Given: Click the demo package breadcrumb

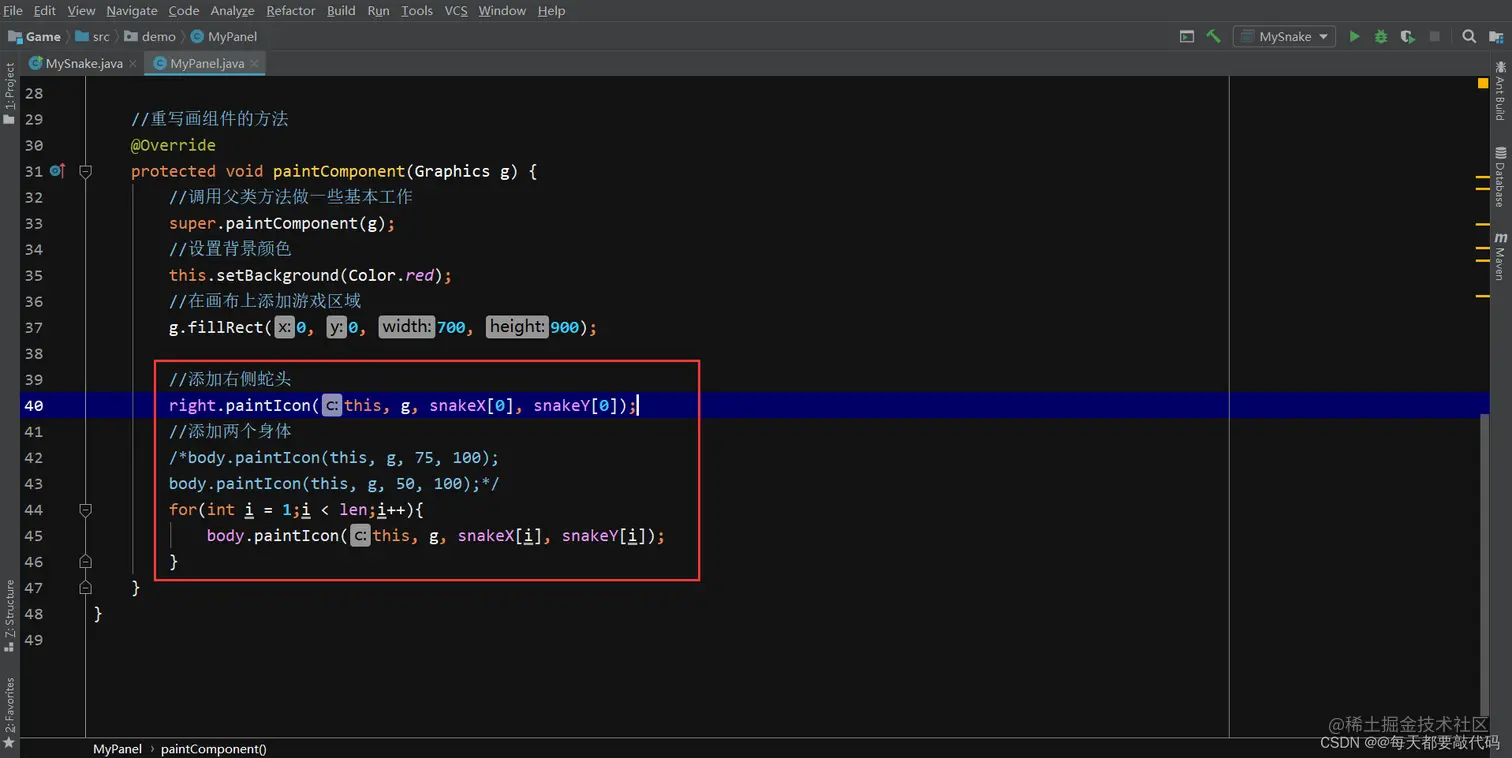Looking at the screenshot, I should click(150, 37).
